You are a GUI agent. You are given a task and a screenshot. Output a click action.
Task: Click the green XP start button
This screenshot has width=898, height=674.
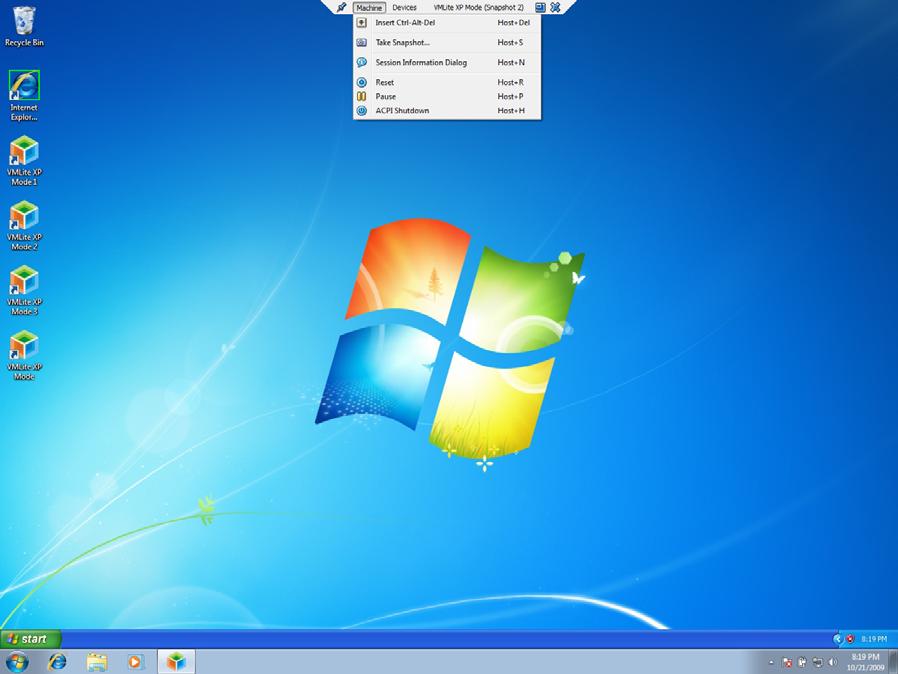click(30, 638)
